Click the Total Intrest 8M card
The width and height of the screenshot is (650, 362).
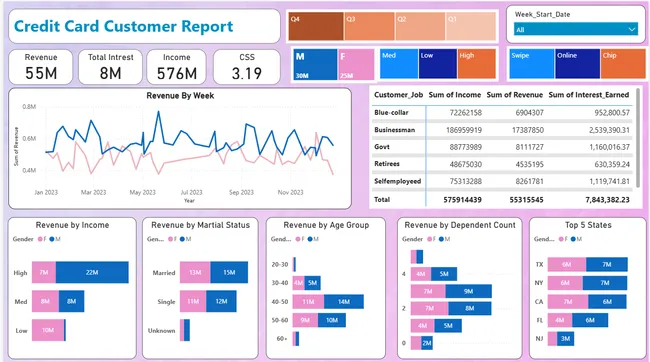110,67
